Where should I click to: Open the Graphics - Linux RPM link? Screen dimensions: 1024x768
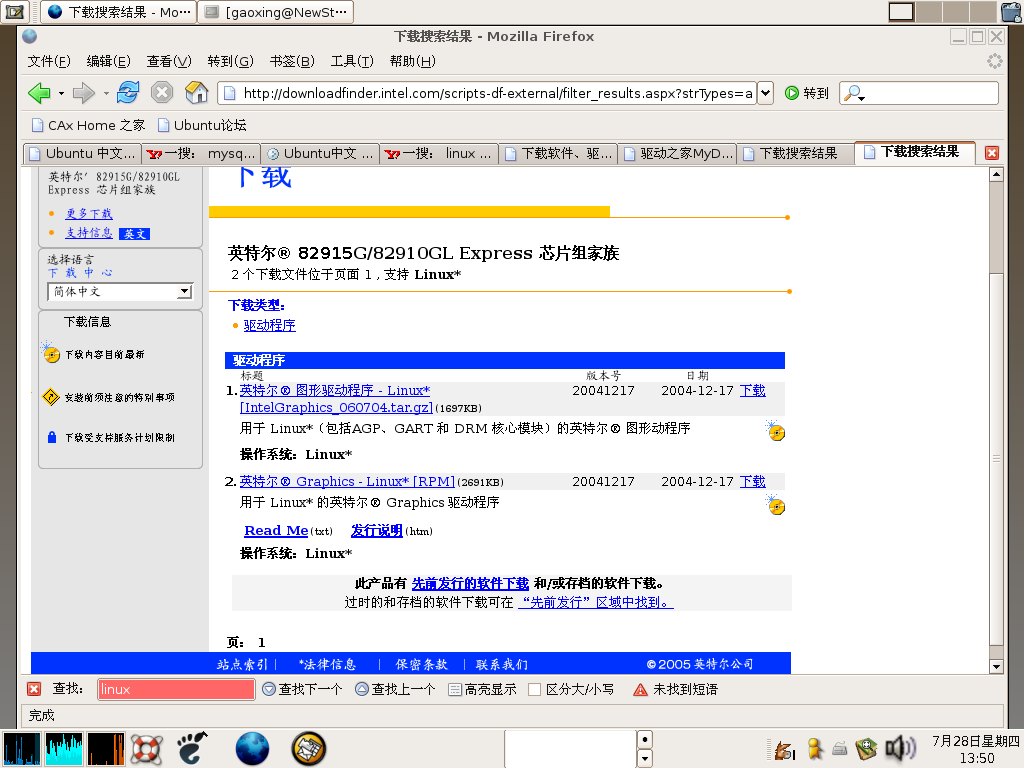347,481
